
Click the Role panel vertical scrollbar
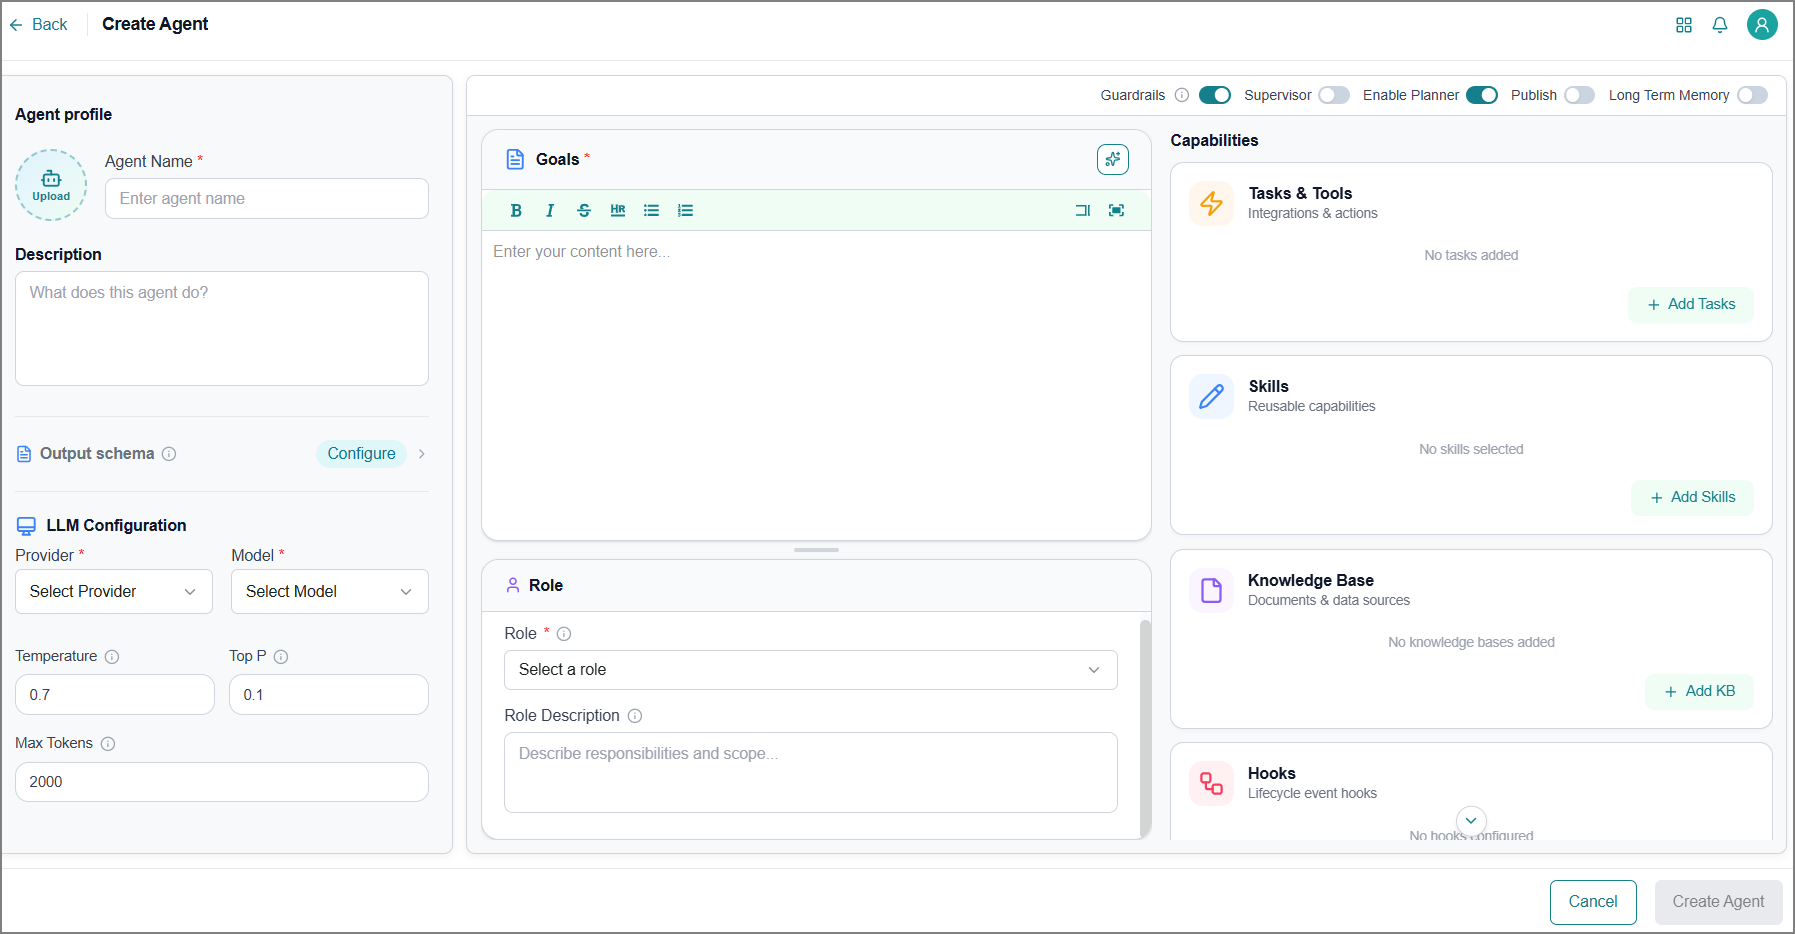point(1145,728)
